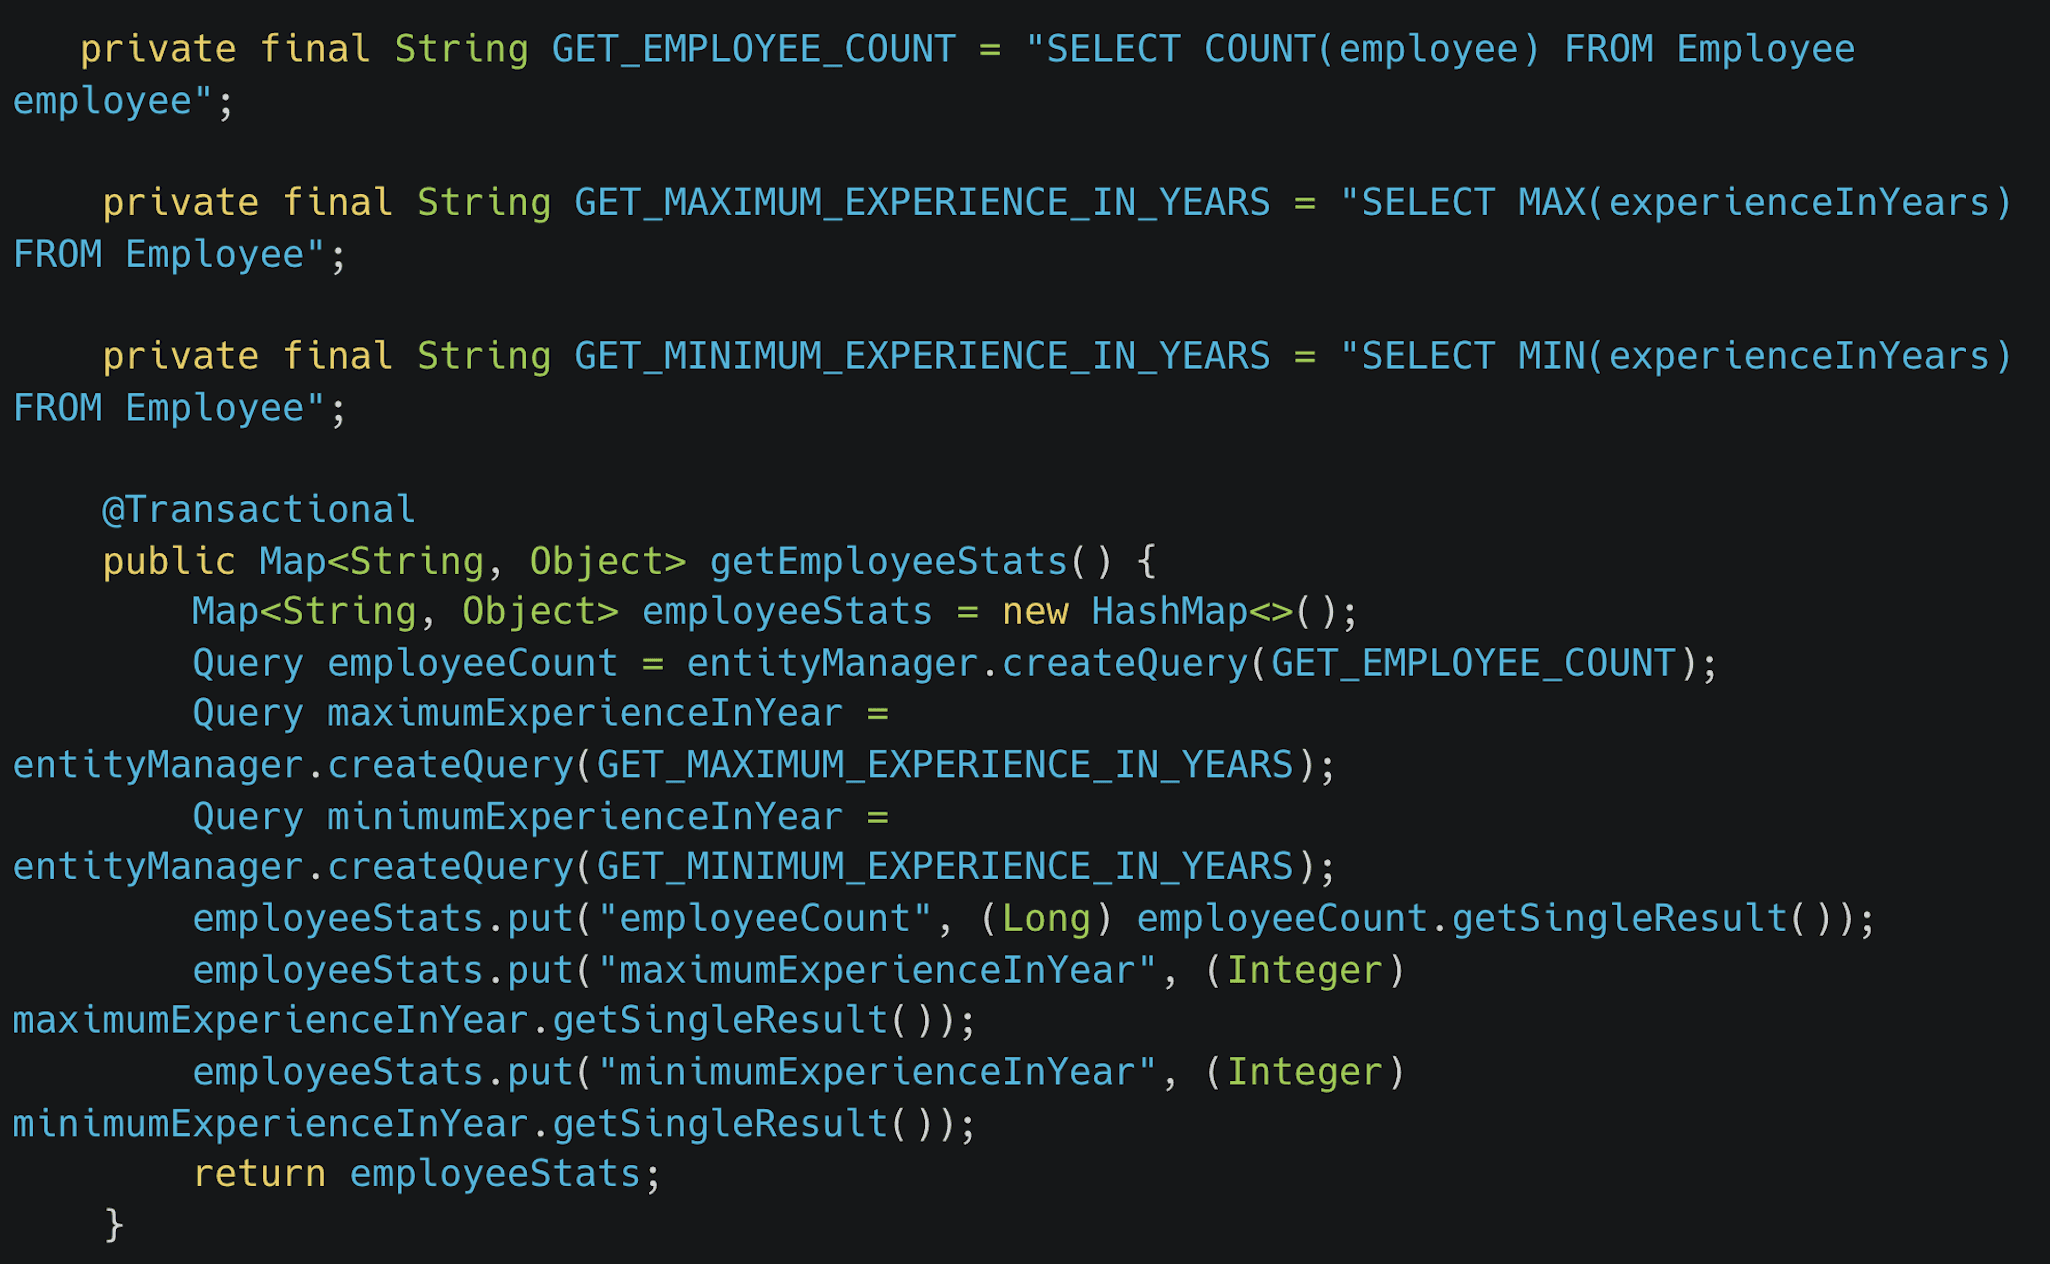Click the @Transactional annotation
2050x1264 pixels.
(258, 510)
